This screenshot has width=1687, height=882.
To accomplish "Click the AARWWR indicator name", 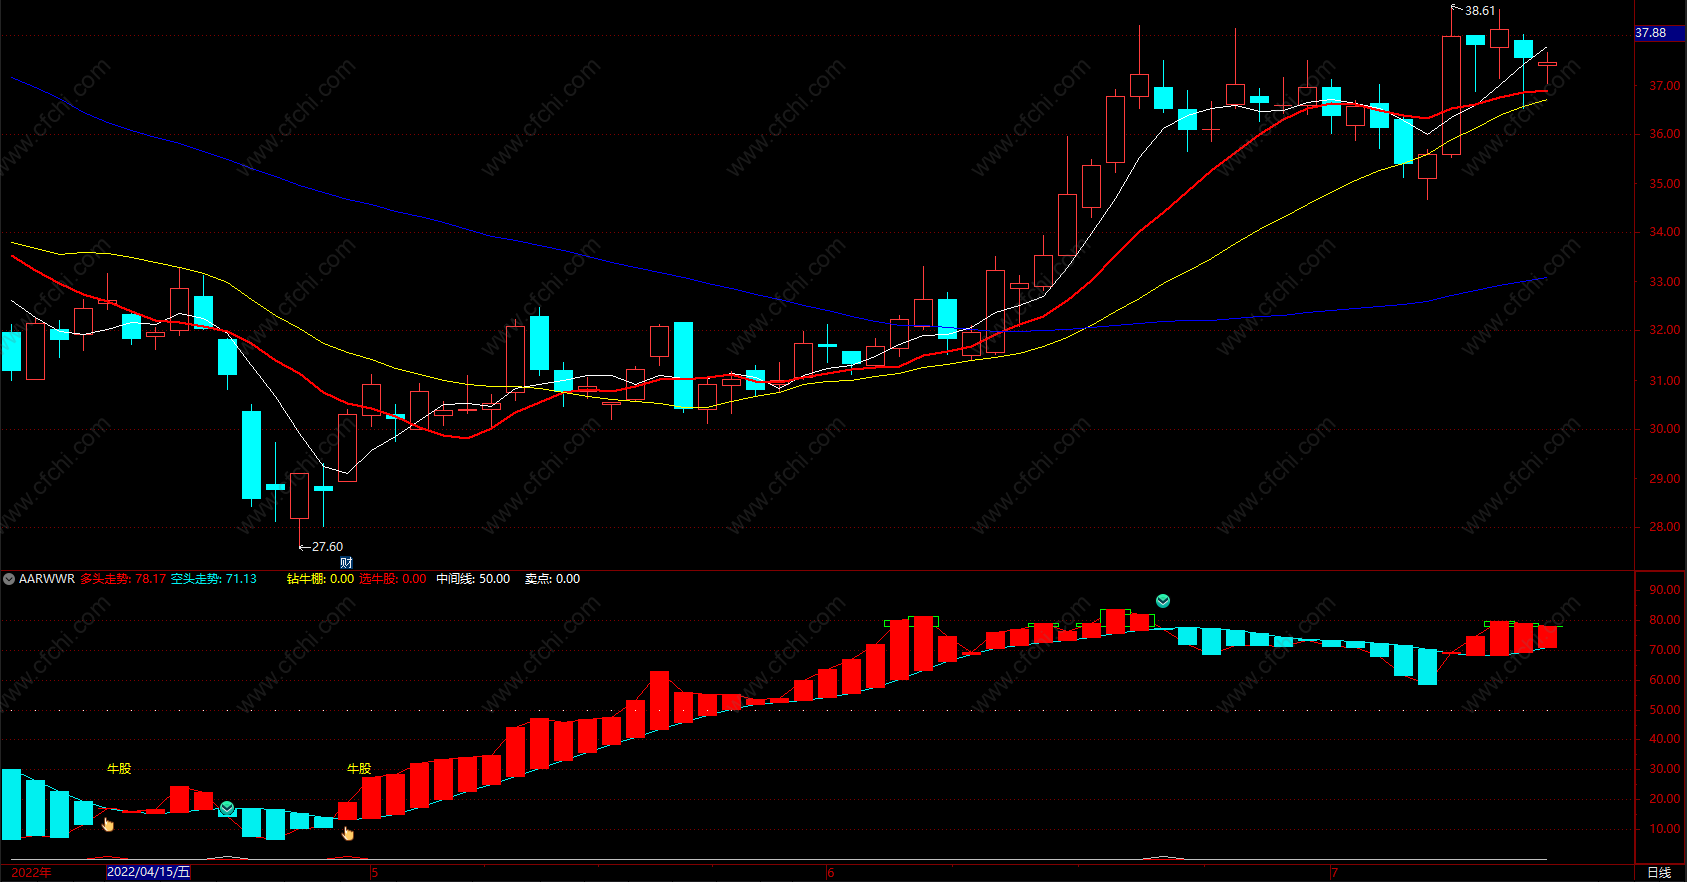I will 47,579.
